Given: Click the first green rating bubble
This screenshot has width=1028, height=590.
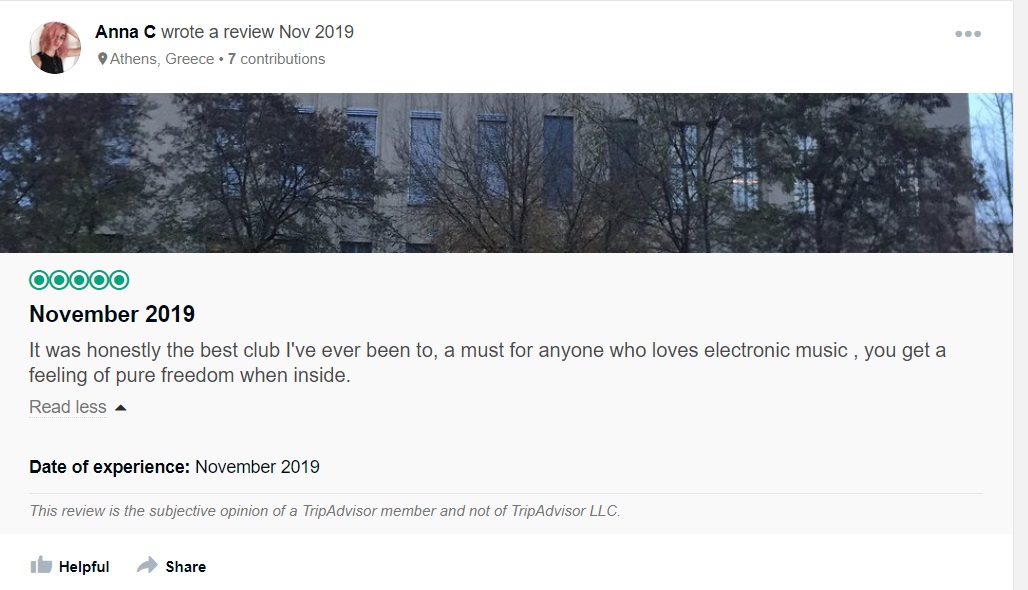Looking at the screenshot, I should 38,280.
